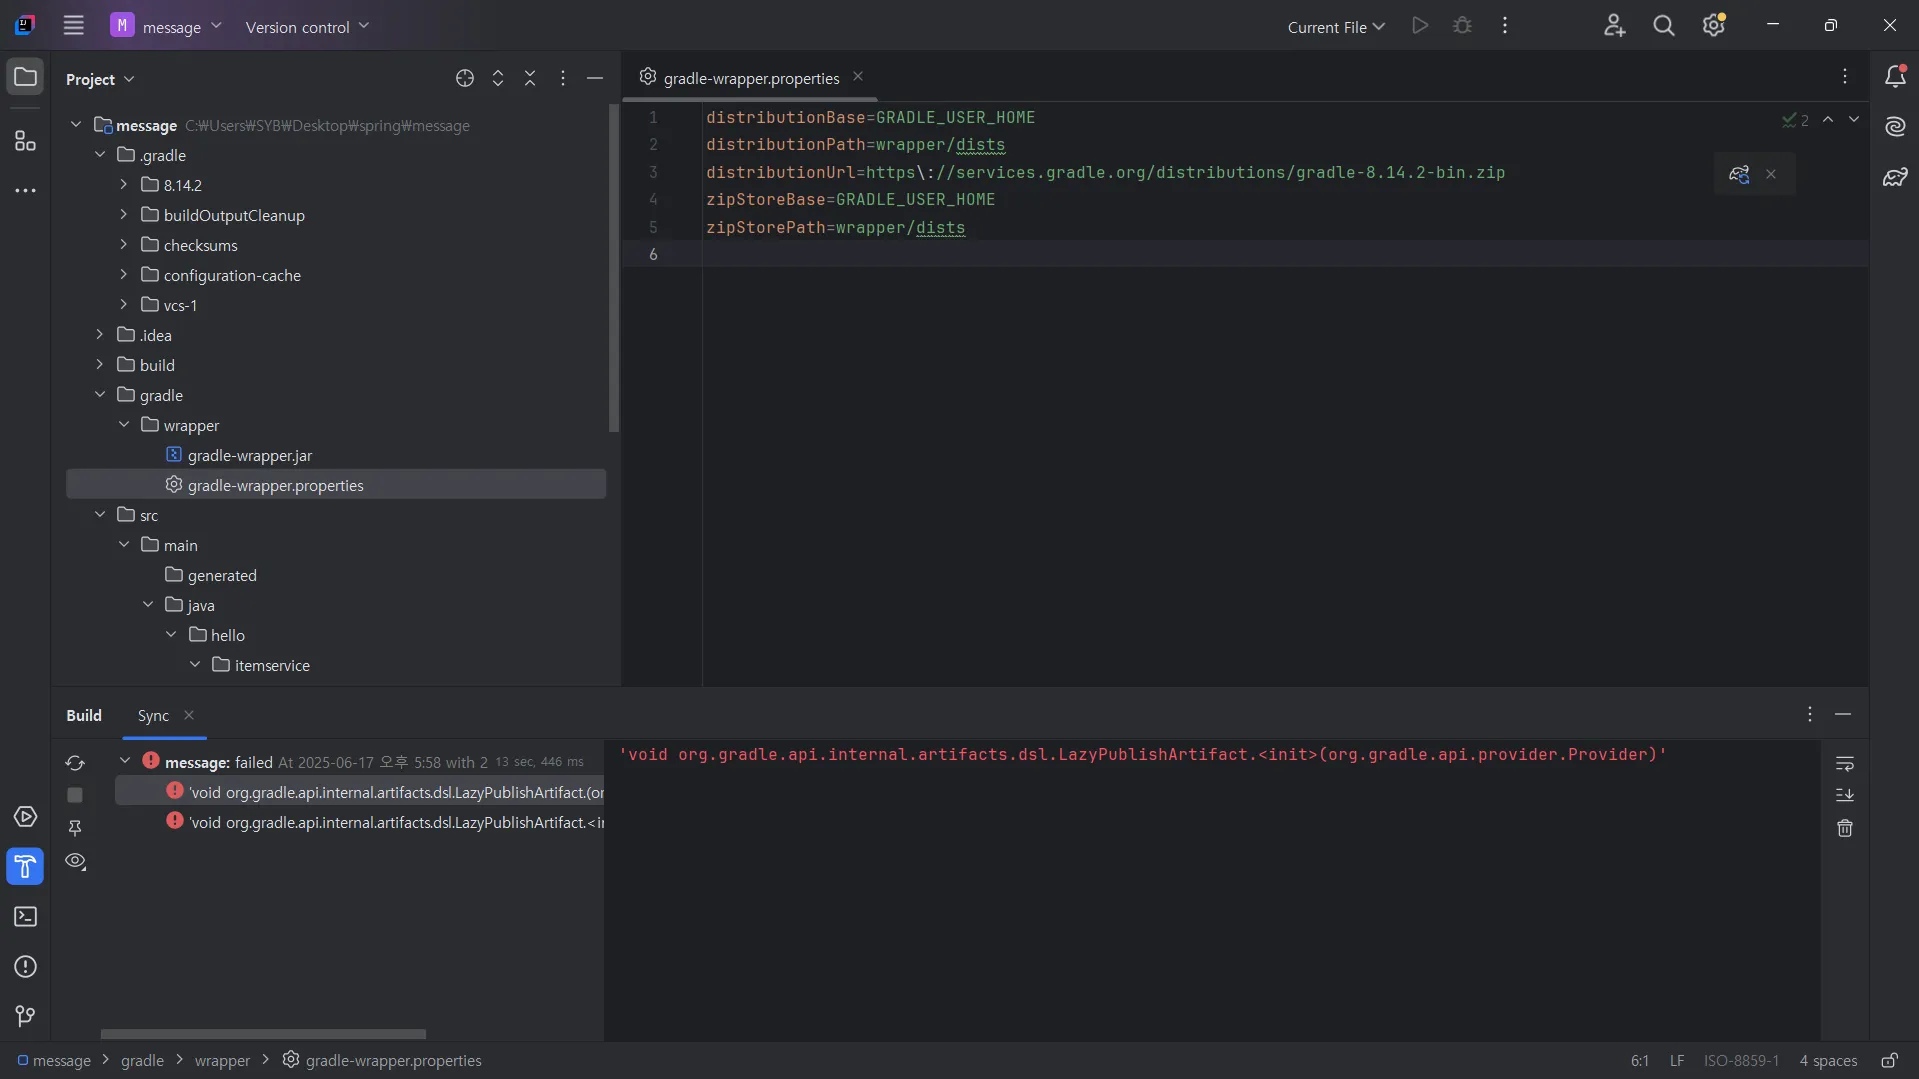Viewport: 1919px width, 1079px height.
Task: Toggle scroll to end of output
Action: click(1845, 795)
